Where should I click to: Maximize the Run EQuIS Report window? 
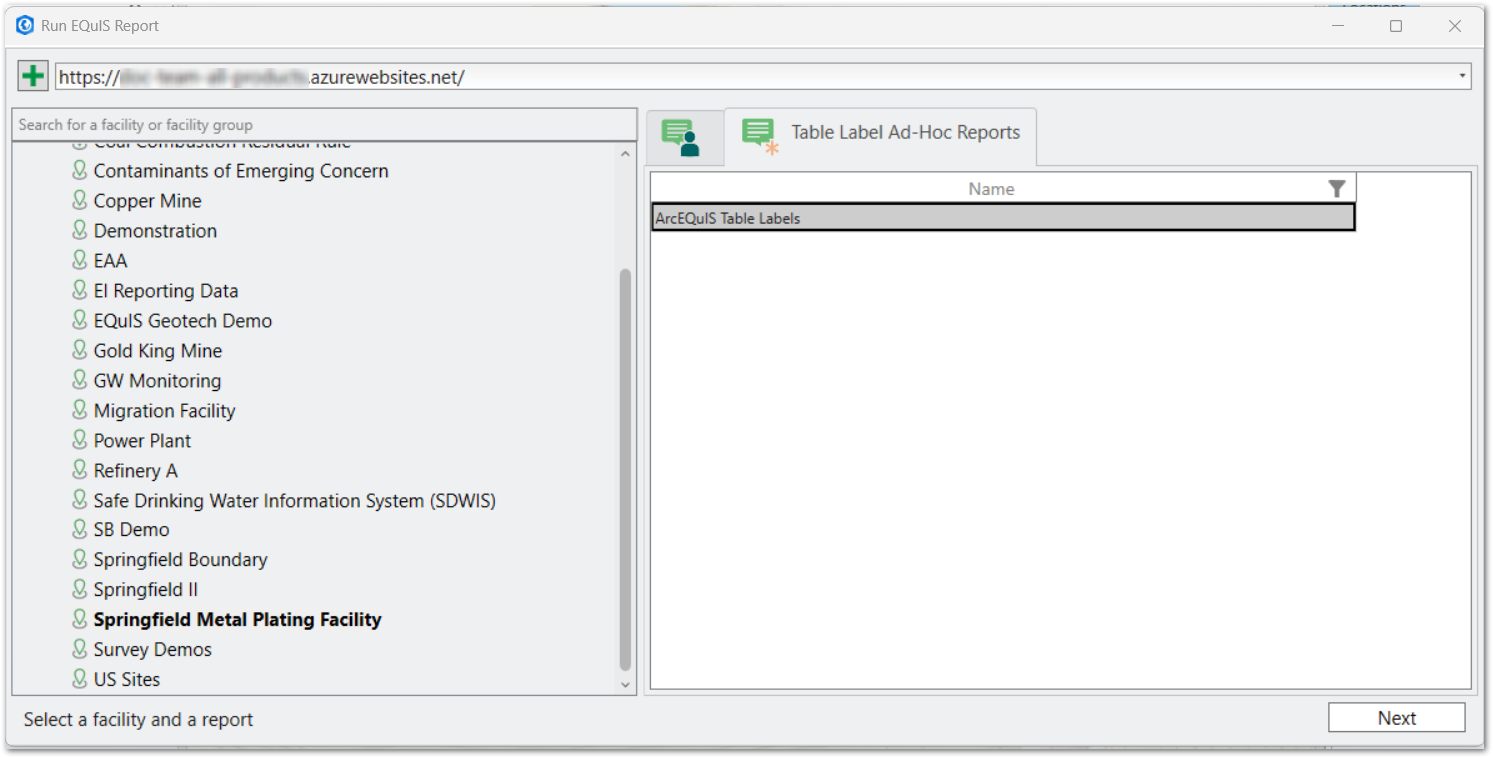pos(1396,26)
